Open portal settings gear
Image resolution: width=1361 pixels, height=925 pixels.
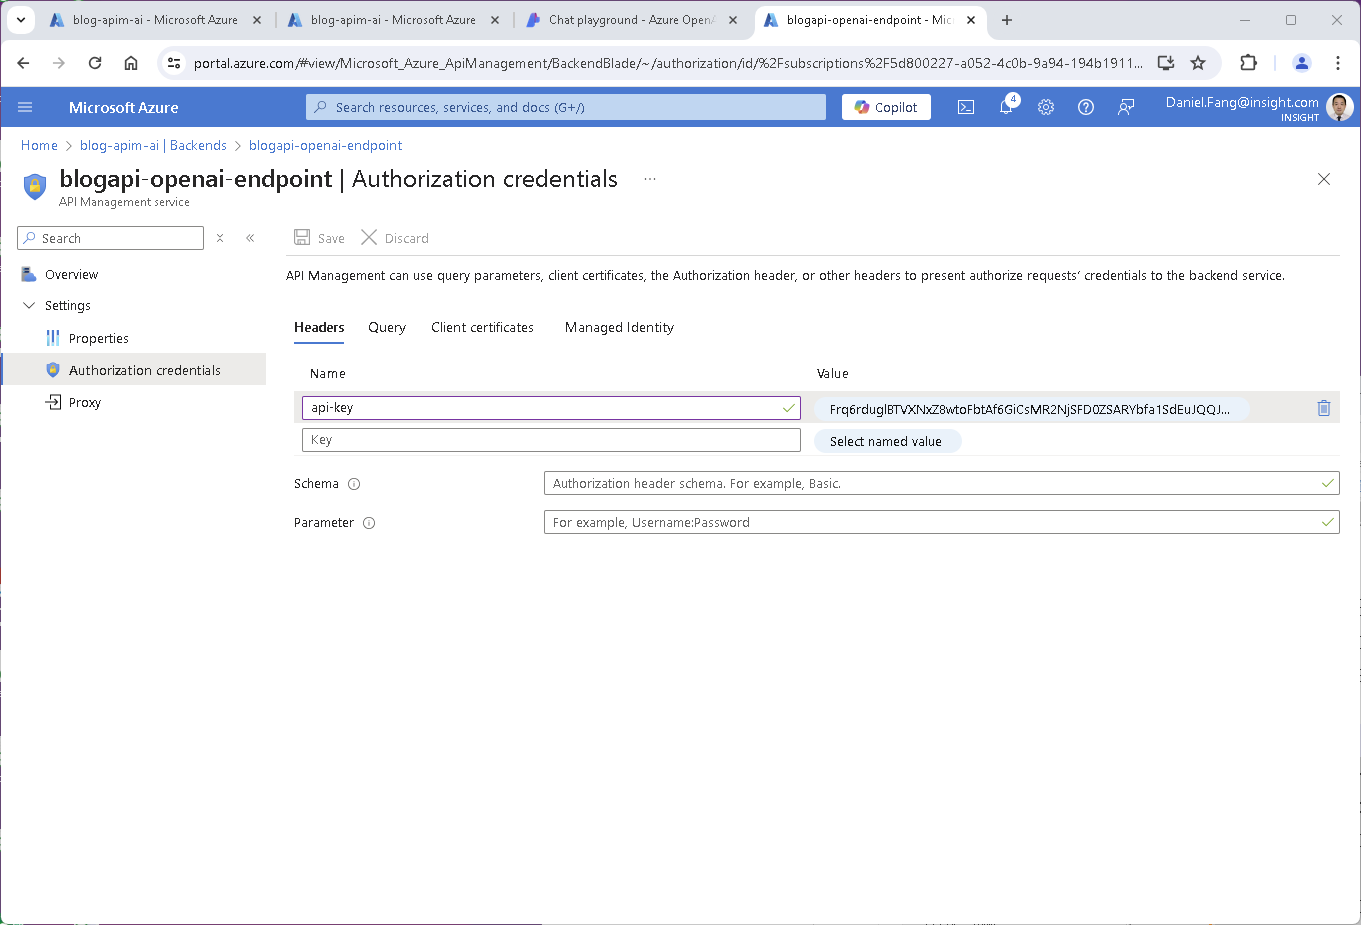coord(1046,107)
